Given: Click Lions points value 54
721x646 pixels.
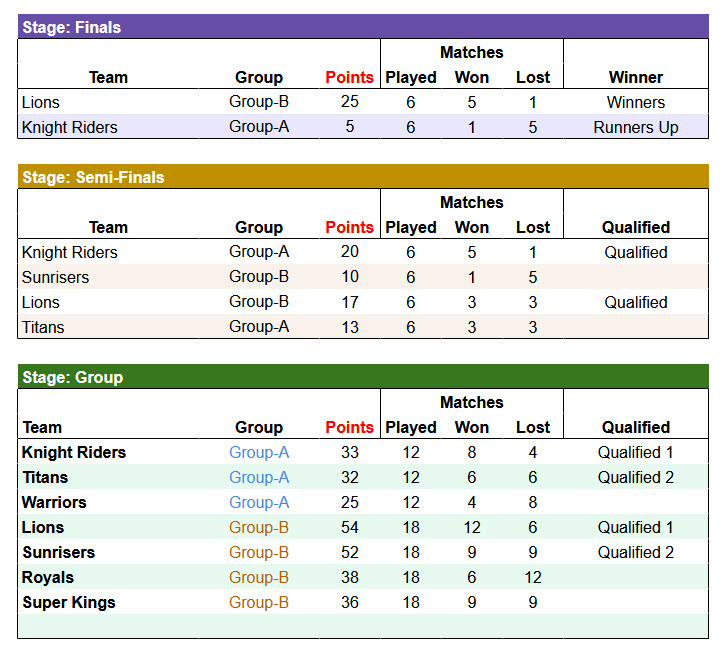Looking at the screenshot, I should 349,527.
